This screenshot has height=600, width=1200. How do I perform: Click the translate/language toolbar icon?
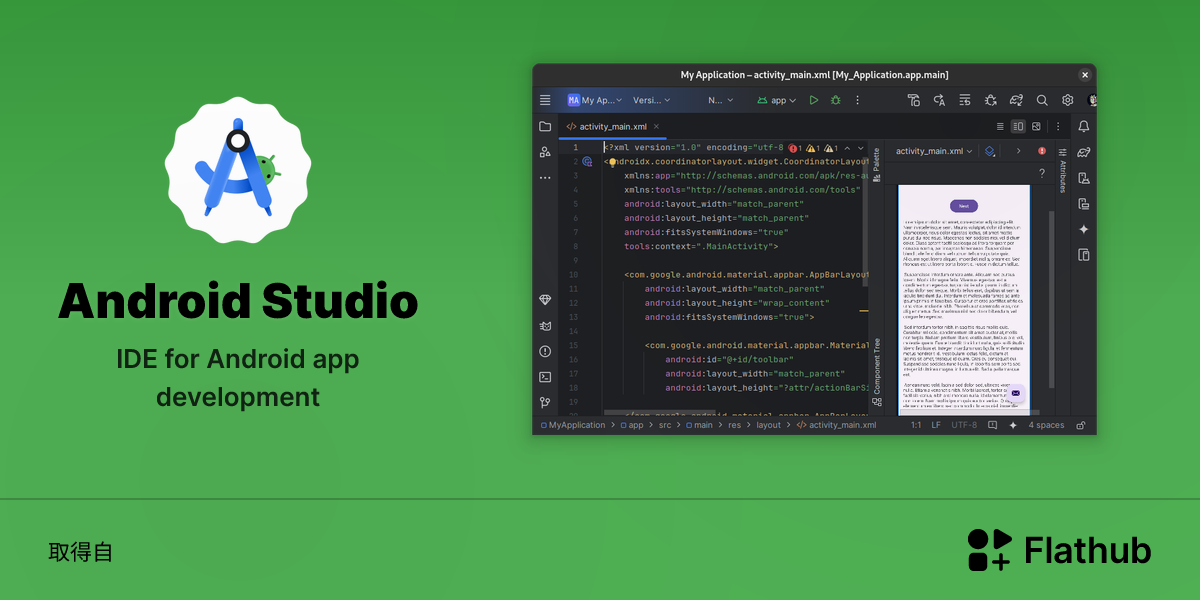click(x=940, y=100)
